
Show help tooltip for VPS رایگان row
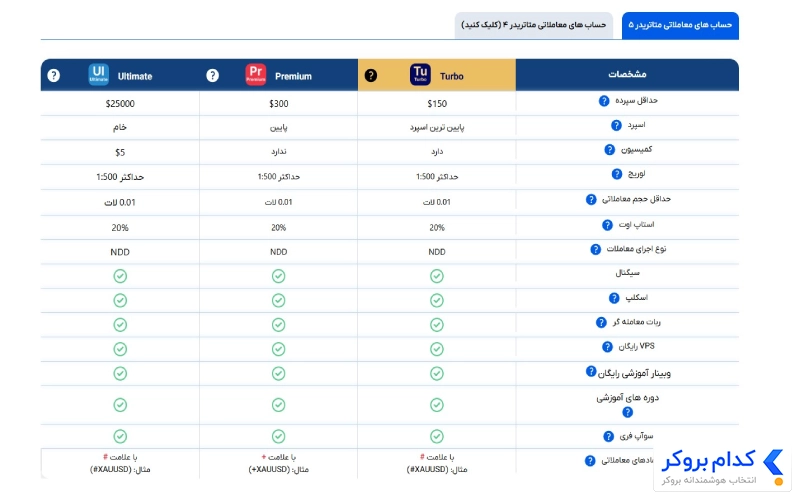click(x=607, y=347)
